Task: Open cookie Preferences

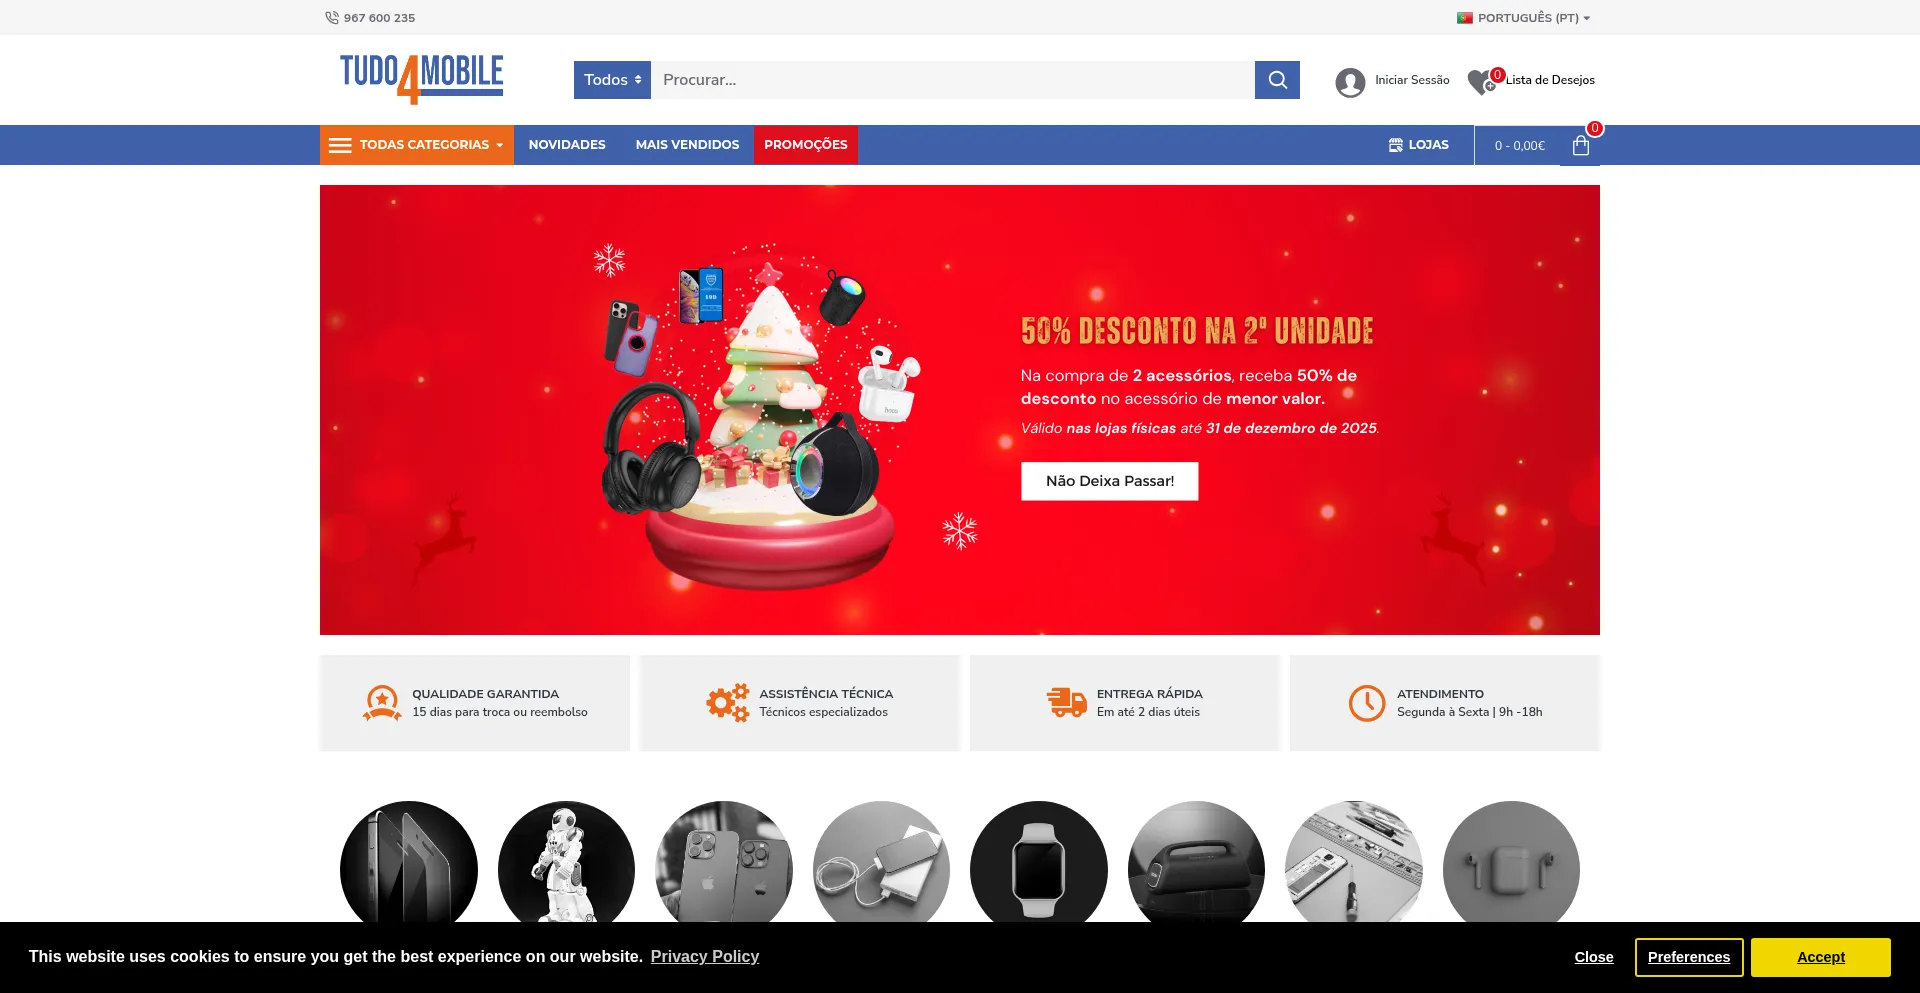Action: 1689,957
